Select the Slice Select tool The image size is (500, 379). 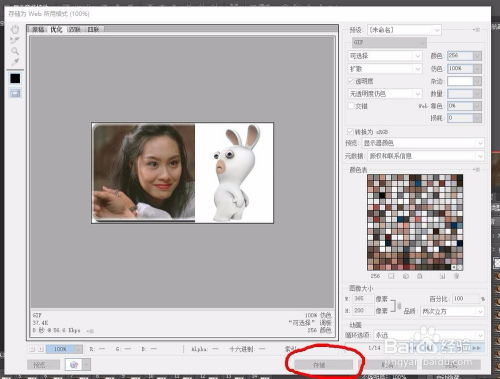tap(15, 40)
